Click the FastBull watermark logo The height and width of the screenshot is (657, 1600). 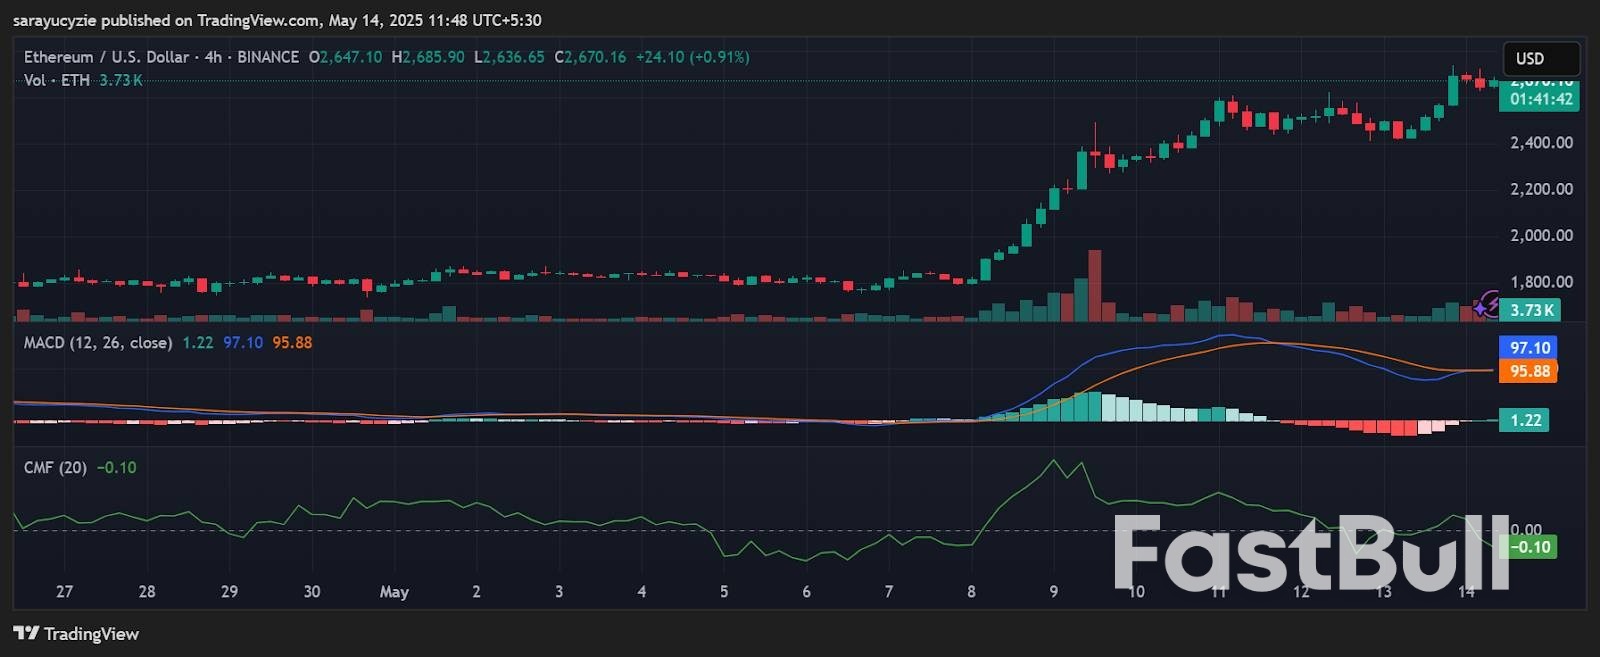[x=1310, y=553]
